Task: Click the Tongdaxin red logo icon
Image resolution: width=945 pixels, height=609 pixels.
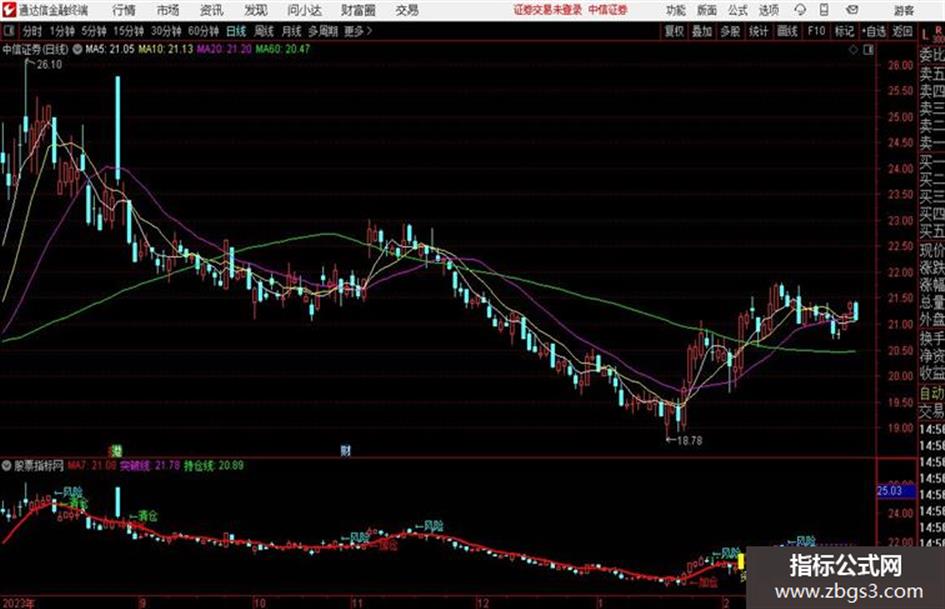Action: tap(8, 10)
